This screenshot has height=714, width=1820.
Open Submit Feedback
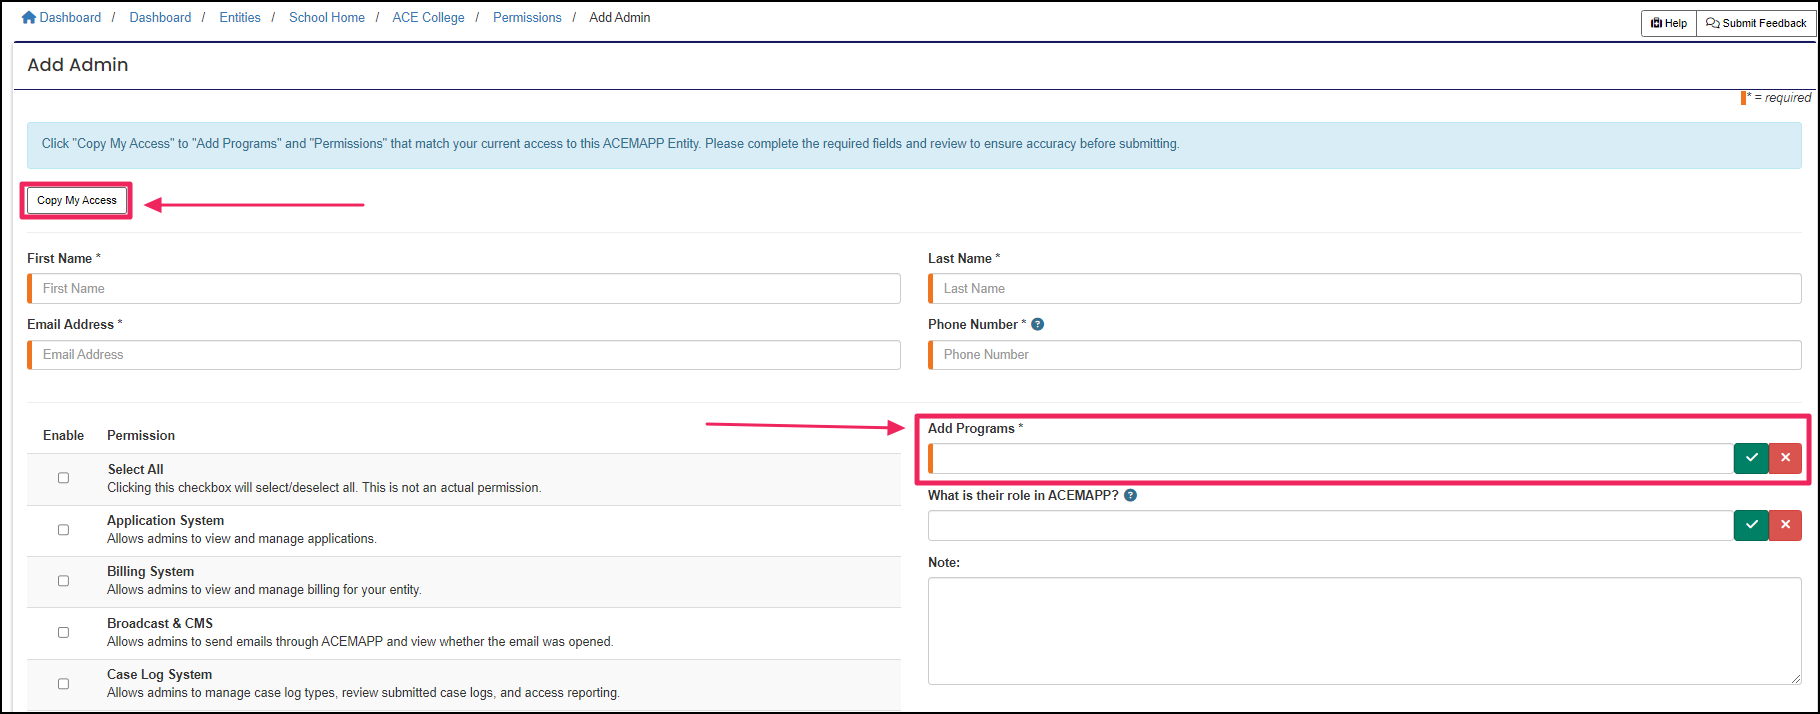click(x=1756, y=23)
